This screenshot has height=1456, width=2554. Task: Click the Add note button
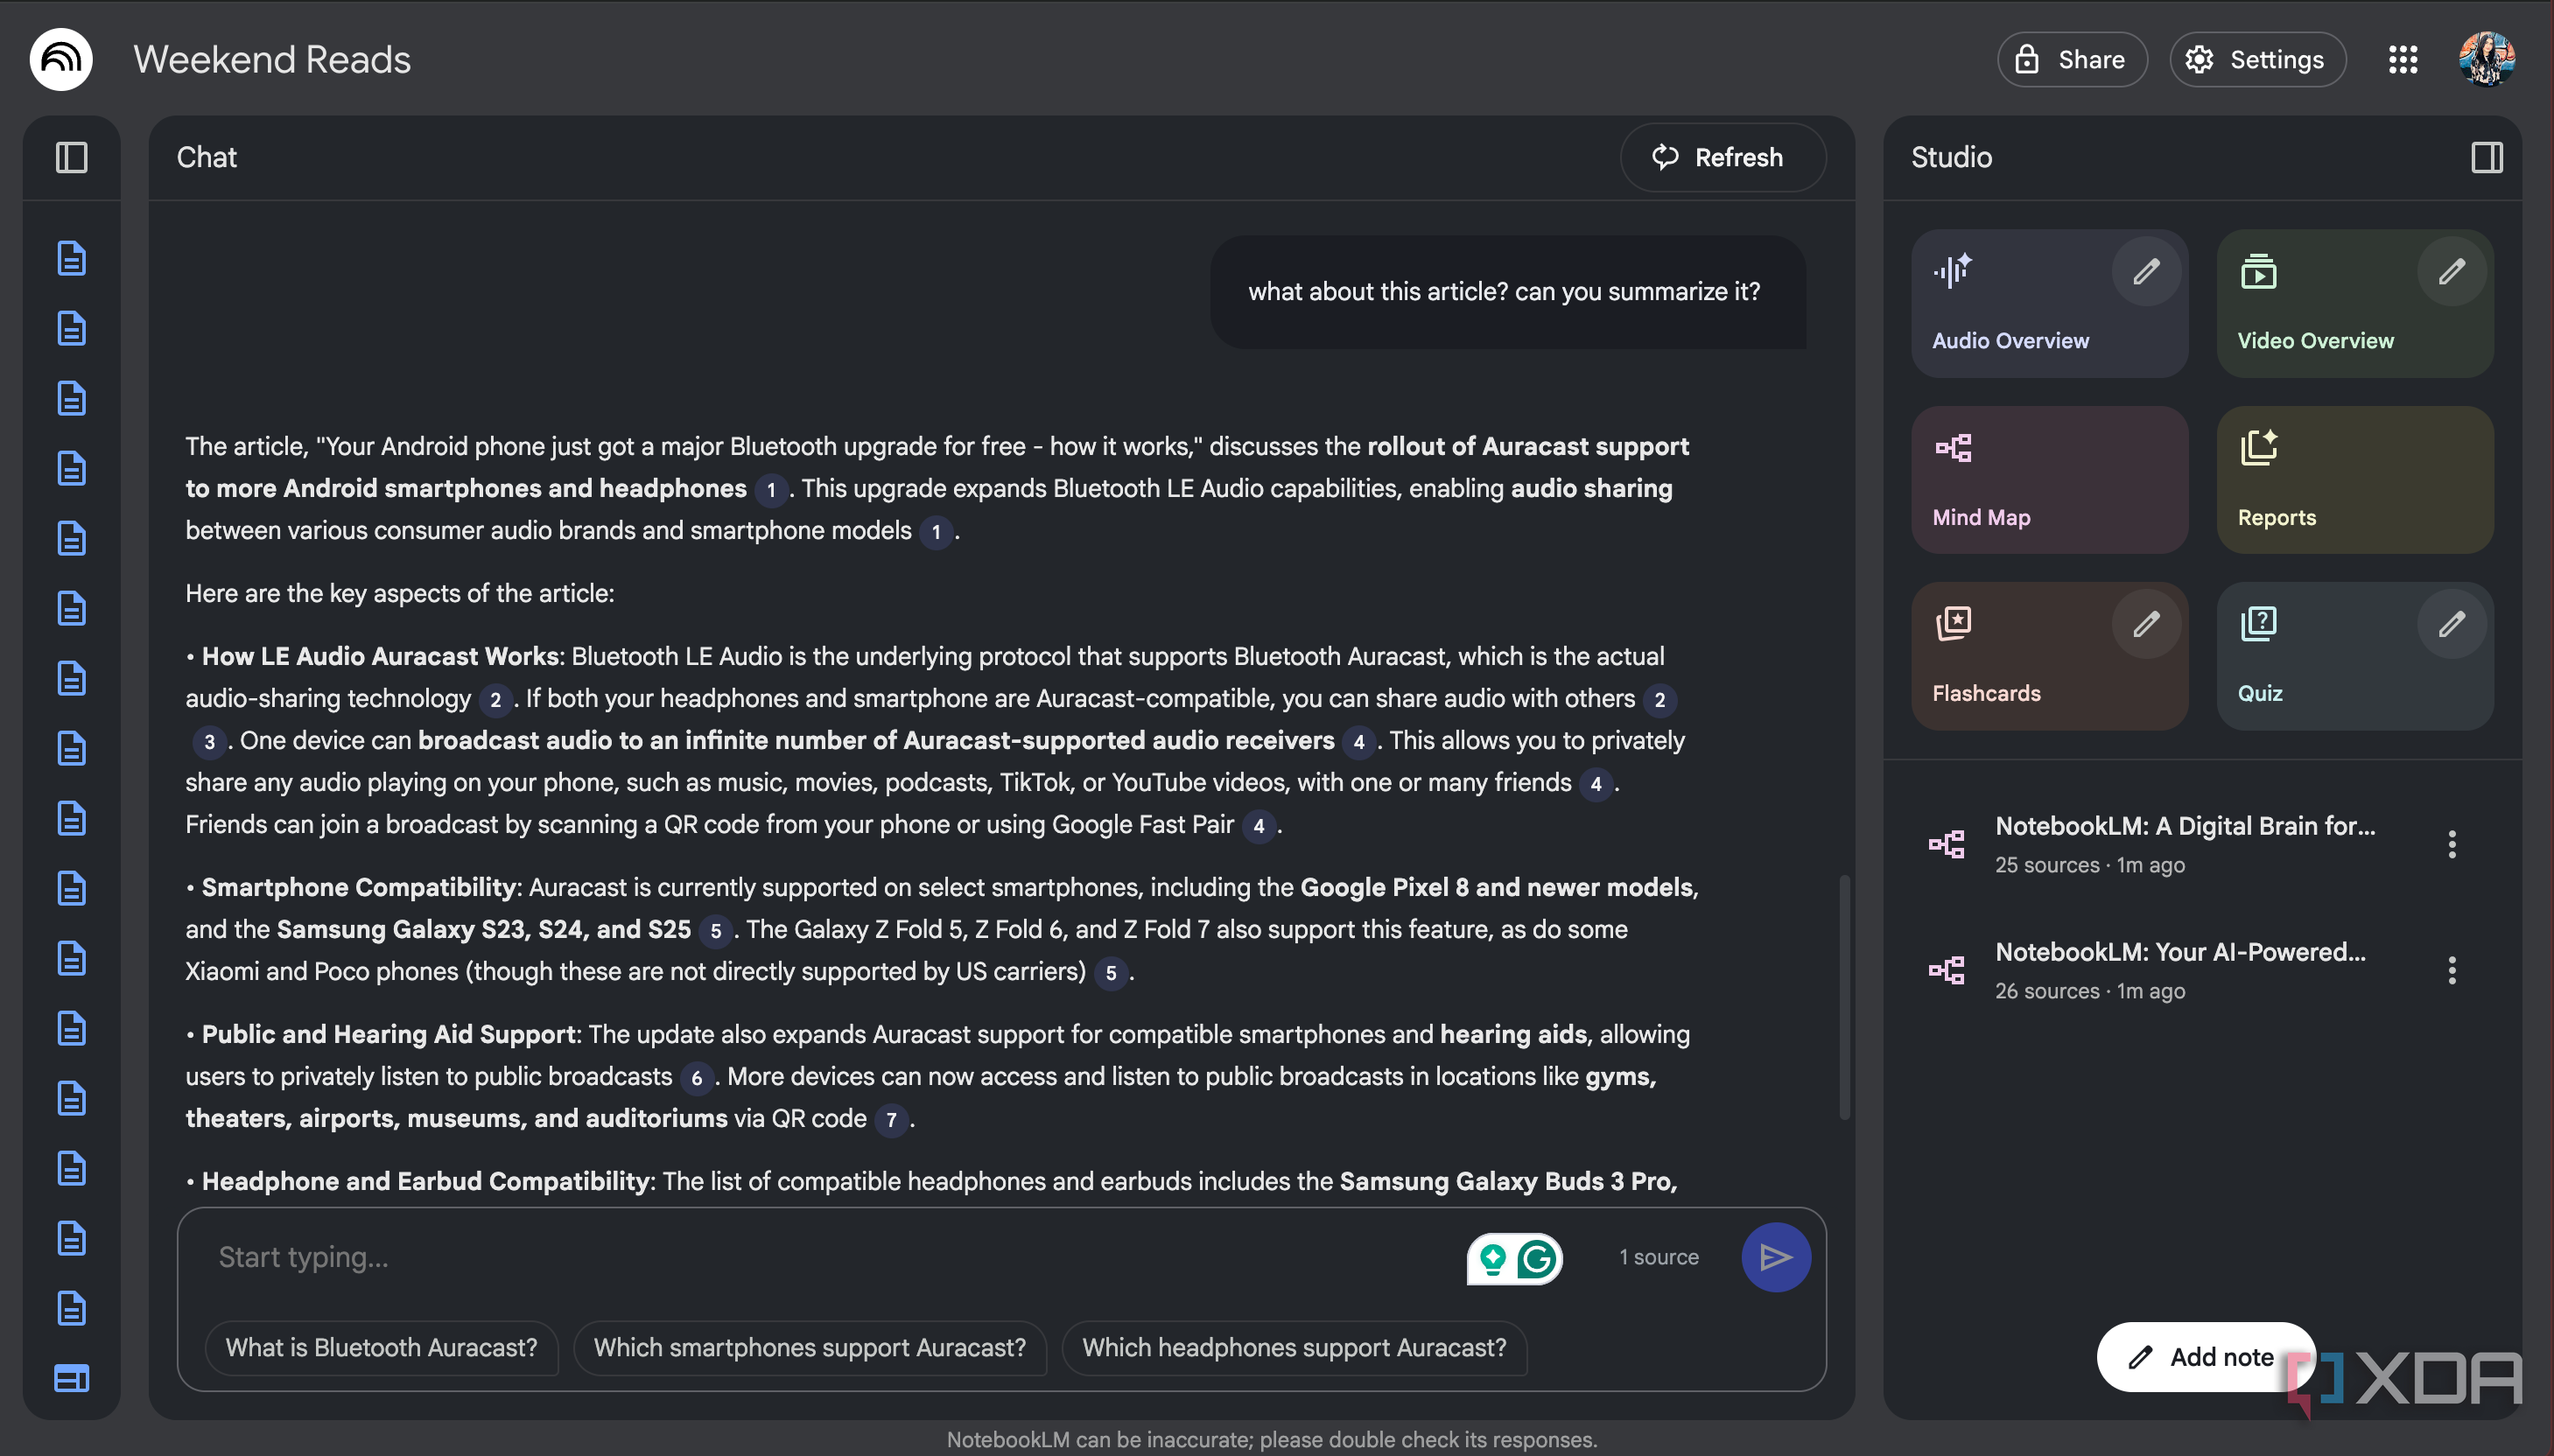pos(2205,1357)
